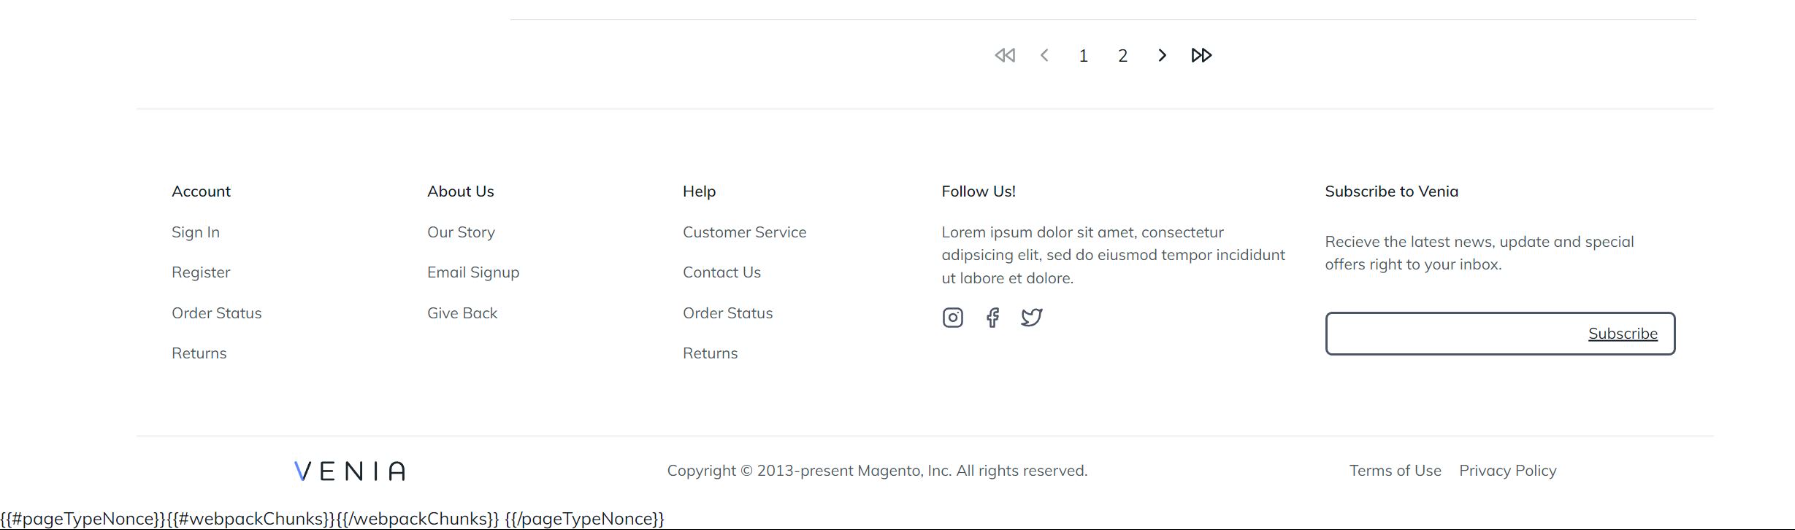
Task: Open the Facebook social icon
Action: (992, 318)
